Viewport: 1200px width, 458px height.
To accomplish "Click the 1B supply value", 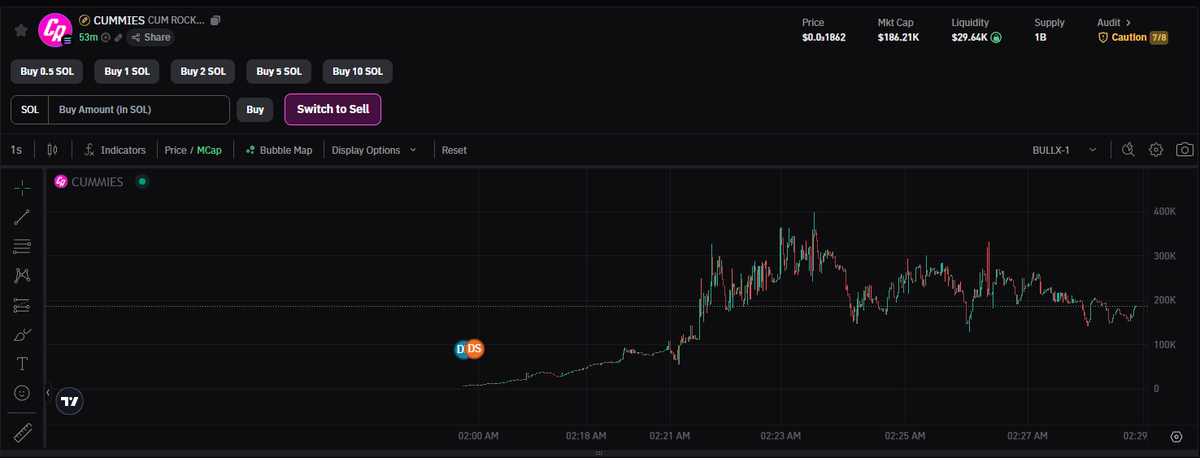I will click(1041, 37).
